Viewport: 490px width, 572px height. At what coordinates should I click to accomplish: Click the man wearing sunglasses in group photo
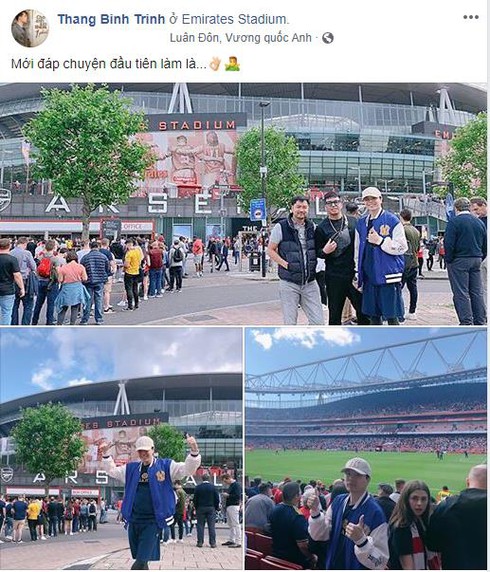click(x=338, y=257)
